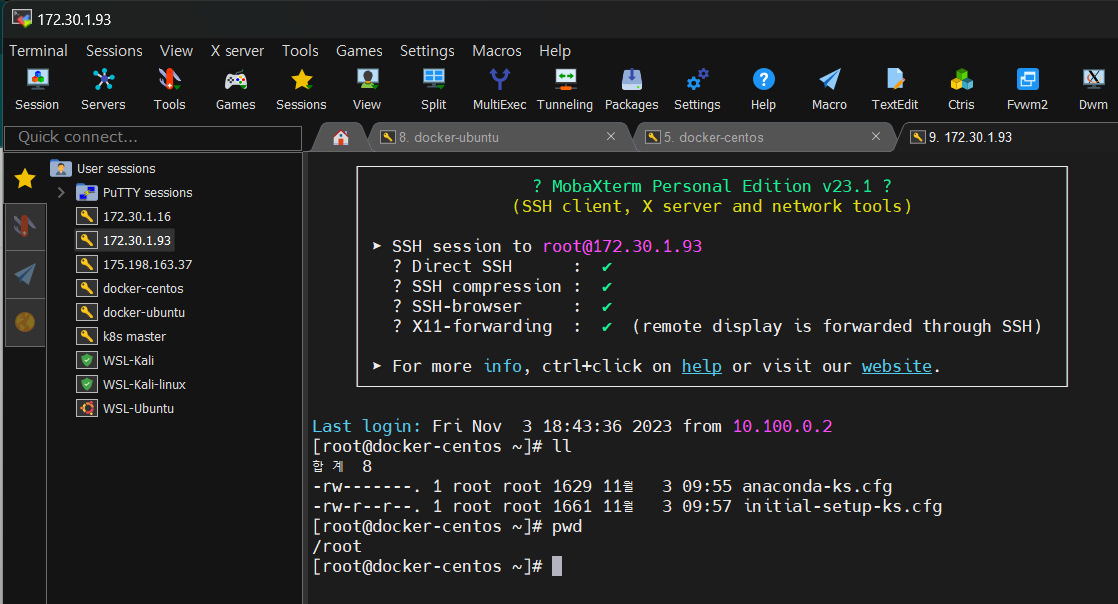Click the Help question mark icon
1118x604 pixels.
pos(764,89)
